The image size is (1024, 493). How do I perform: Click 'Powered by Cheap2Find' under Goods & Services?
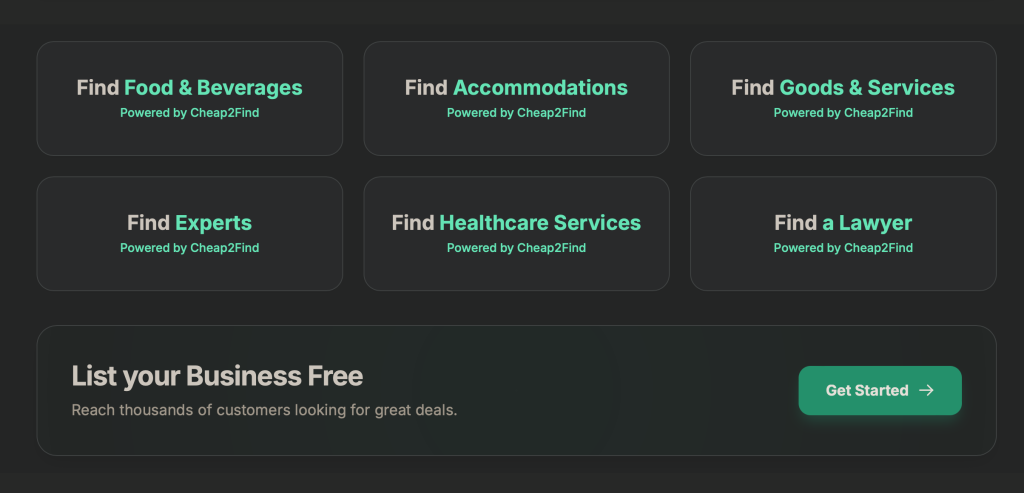[x=843, y=113]
